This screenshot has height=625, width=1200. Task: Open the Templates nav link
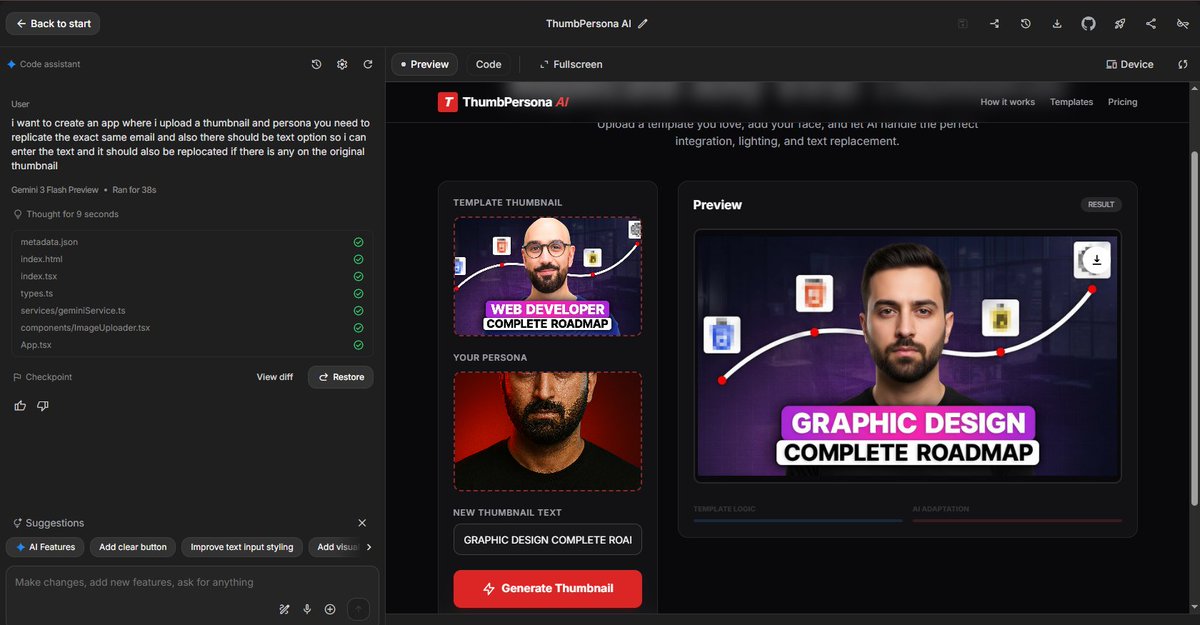tap(1071, 102)
